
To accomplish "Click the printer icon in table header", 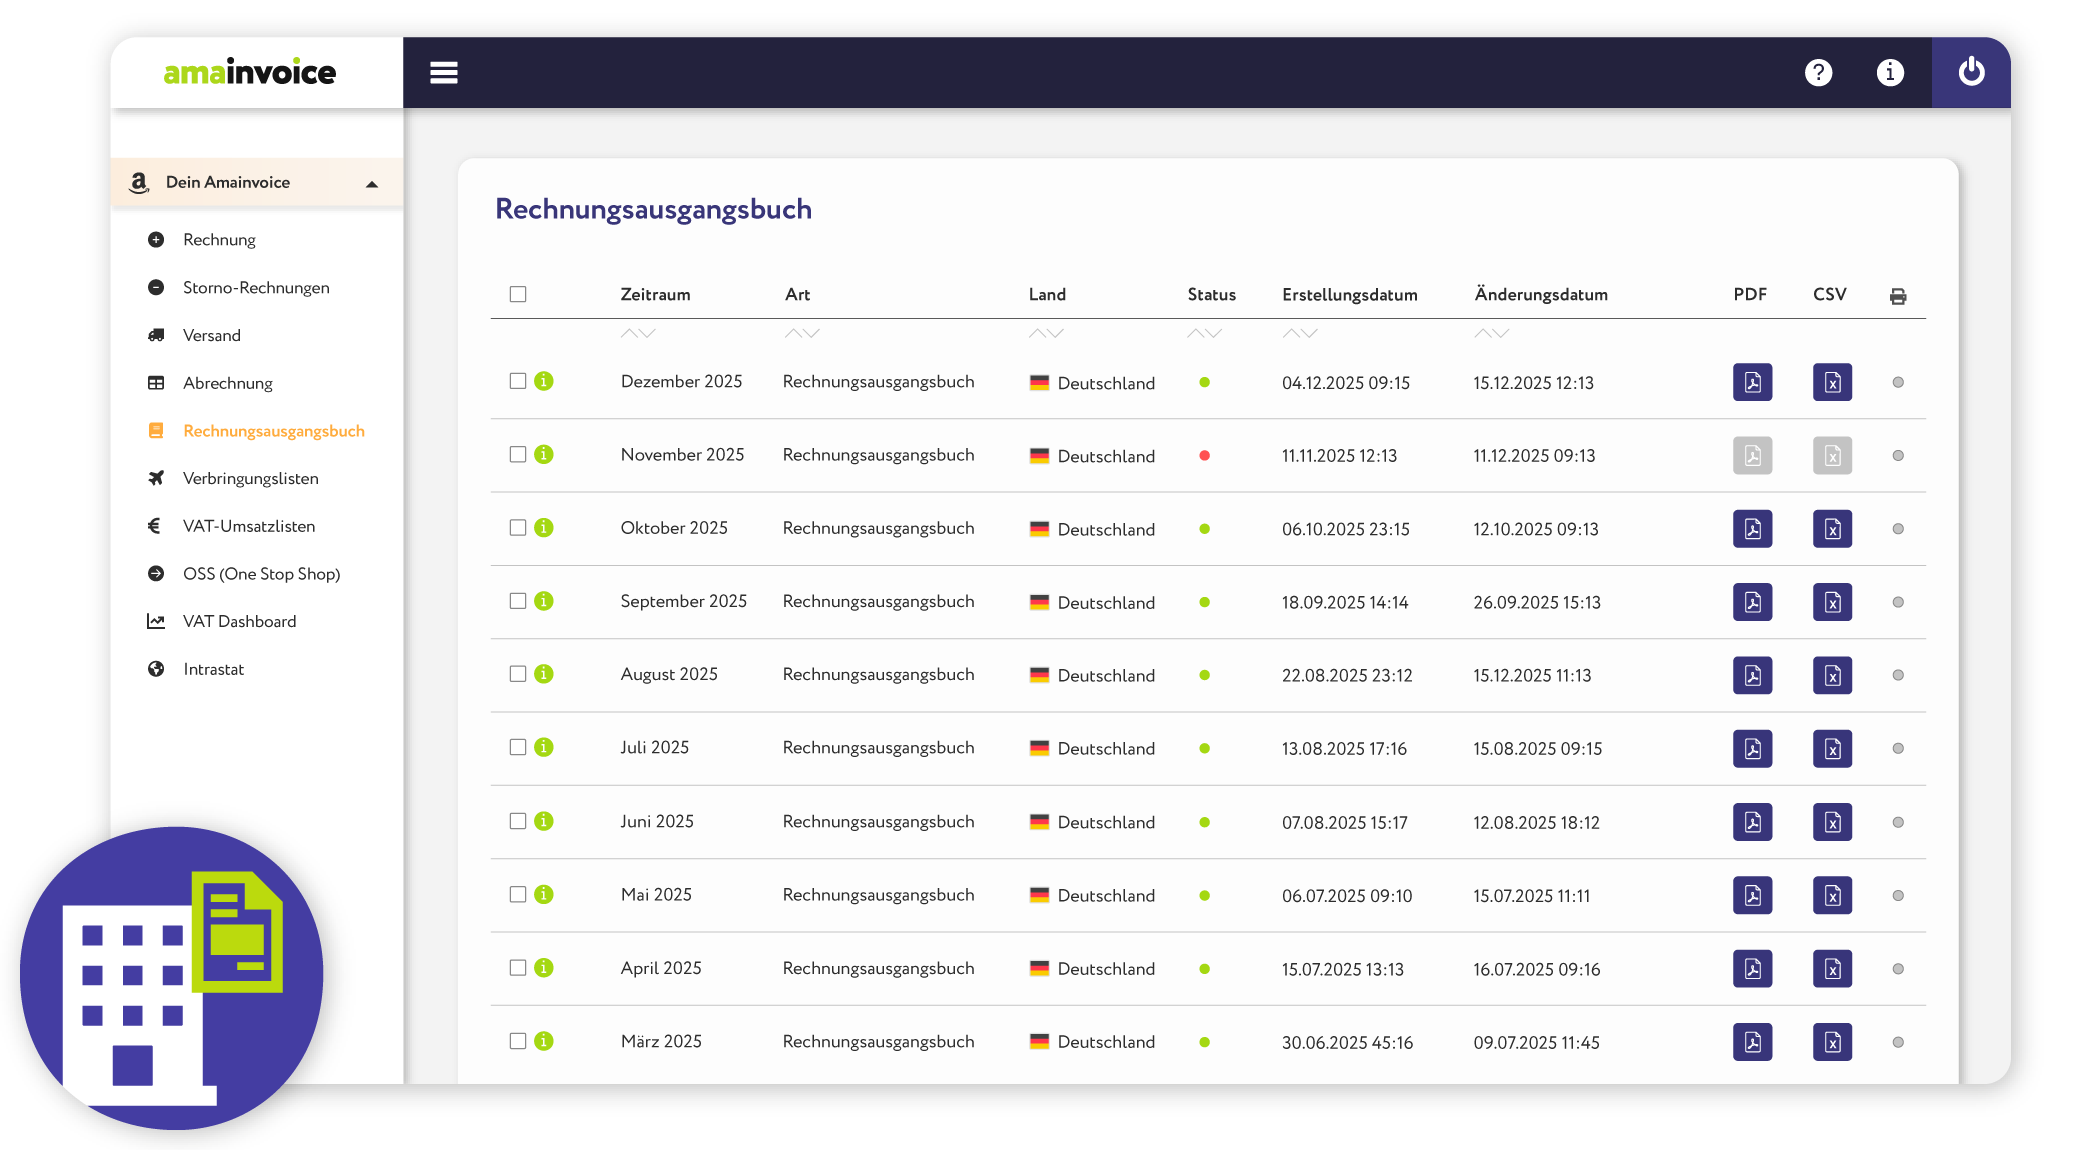I will pyautogui.click(x=1898, y=296).
